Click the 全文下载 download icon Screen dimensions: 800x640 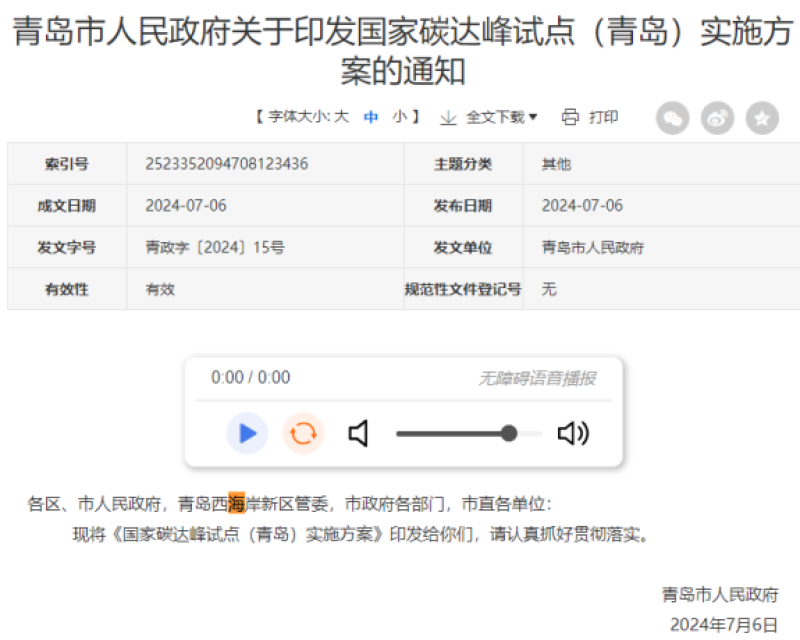(447, 117)
